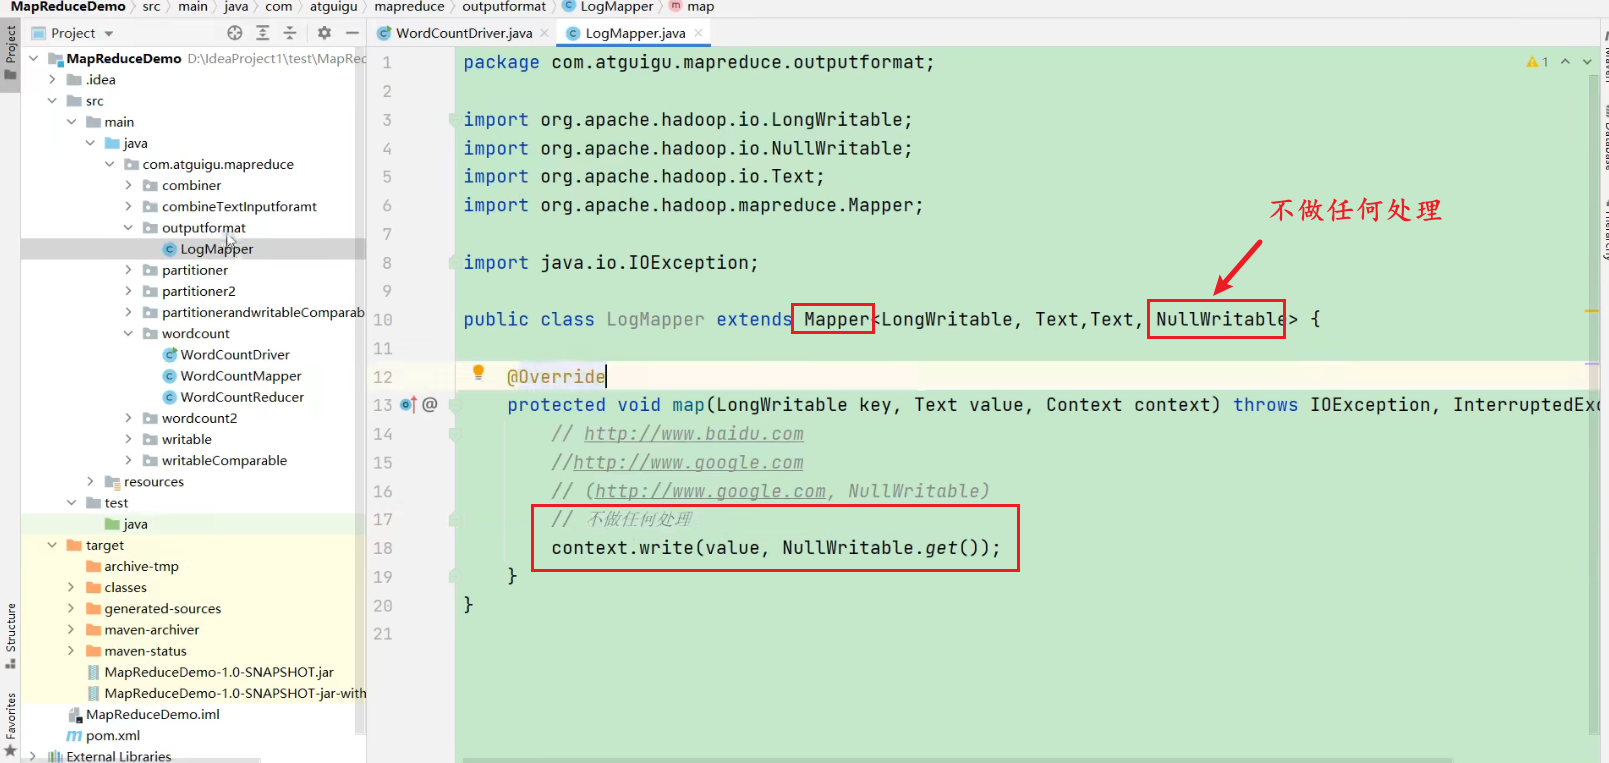
Task: Click line number 18 in gutter
Action: [x=383, y=548]
